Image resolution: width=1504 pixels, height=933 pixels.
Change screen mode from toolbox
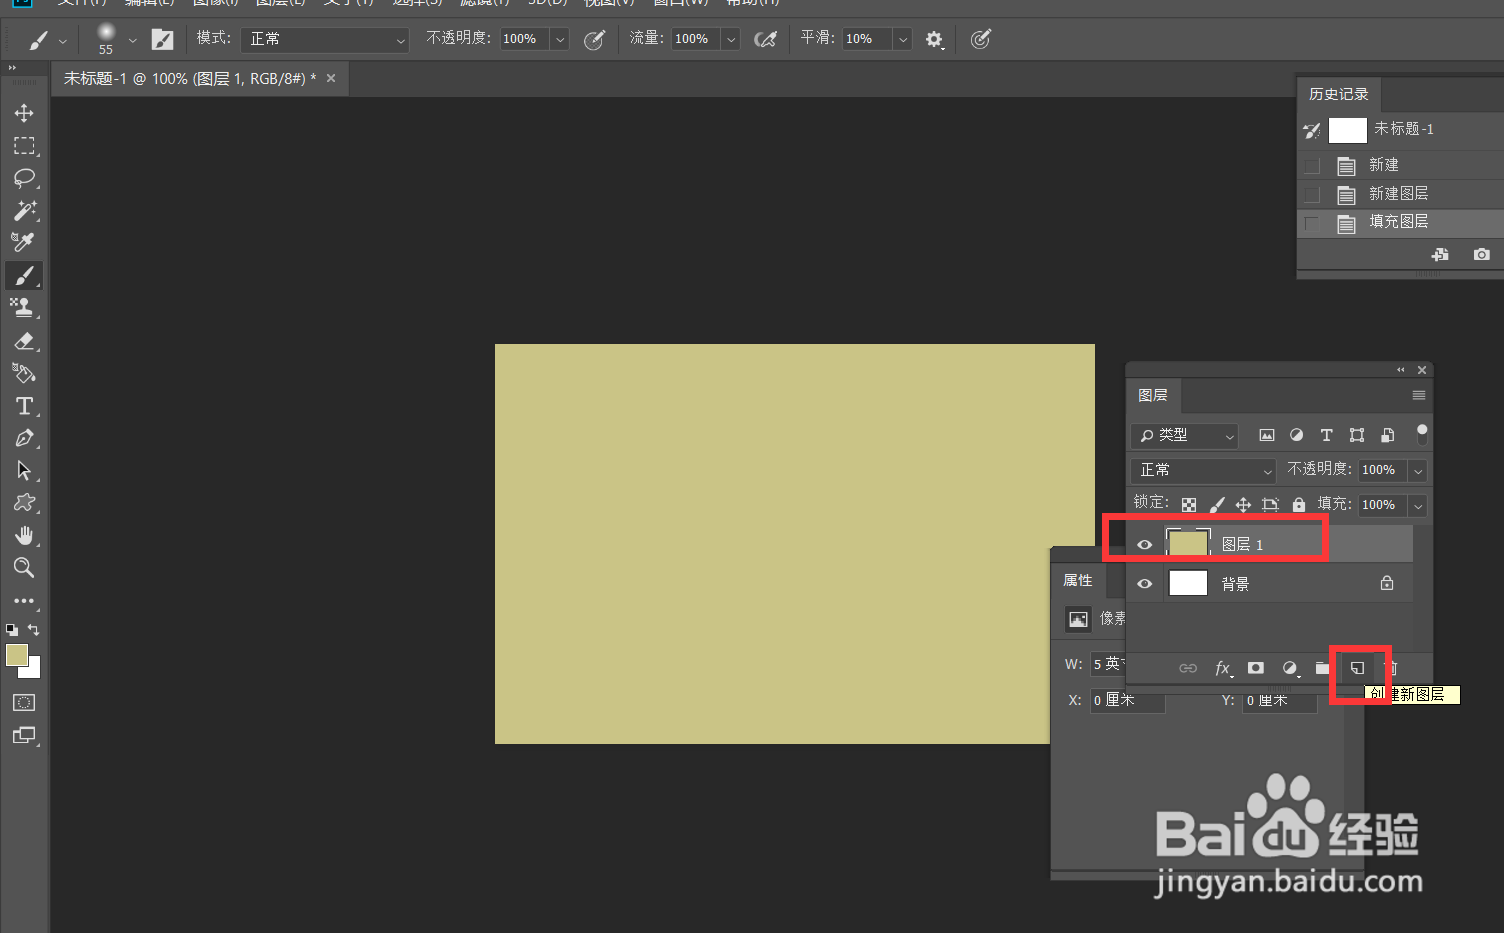click(x=24, y=736)
